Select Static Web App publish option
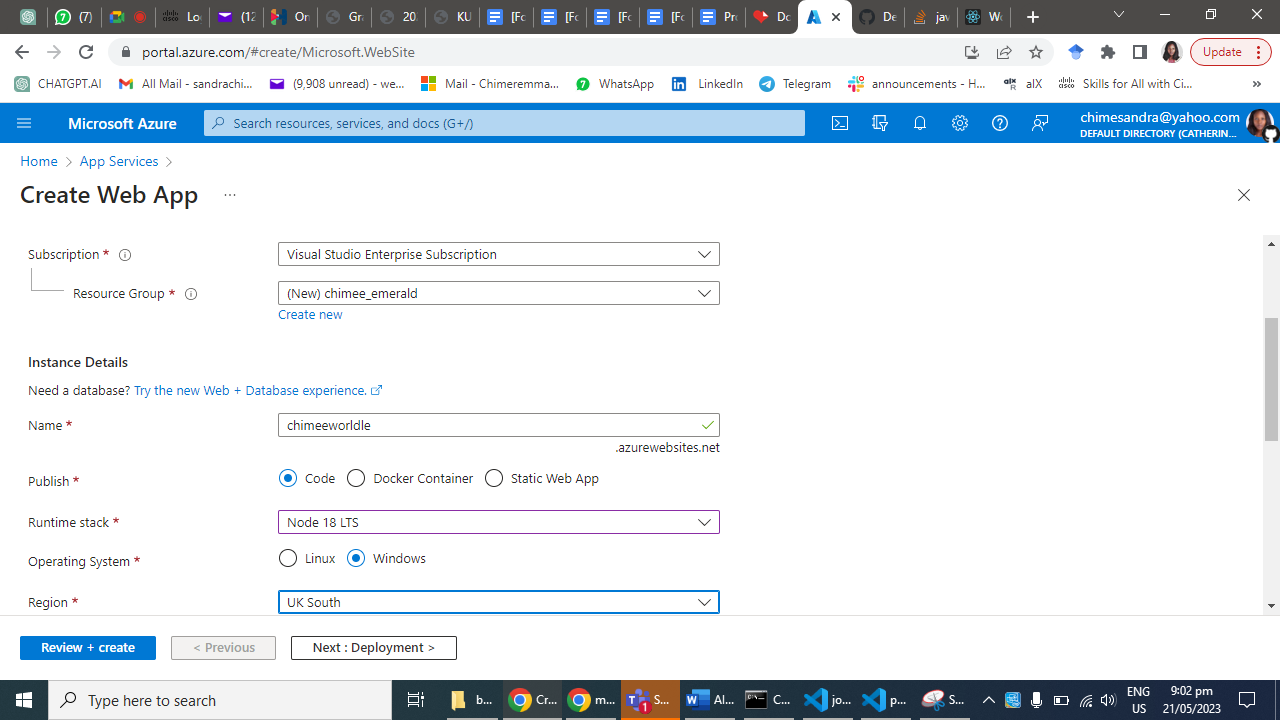The image size is (1280, 720). (x=494, y=478)
